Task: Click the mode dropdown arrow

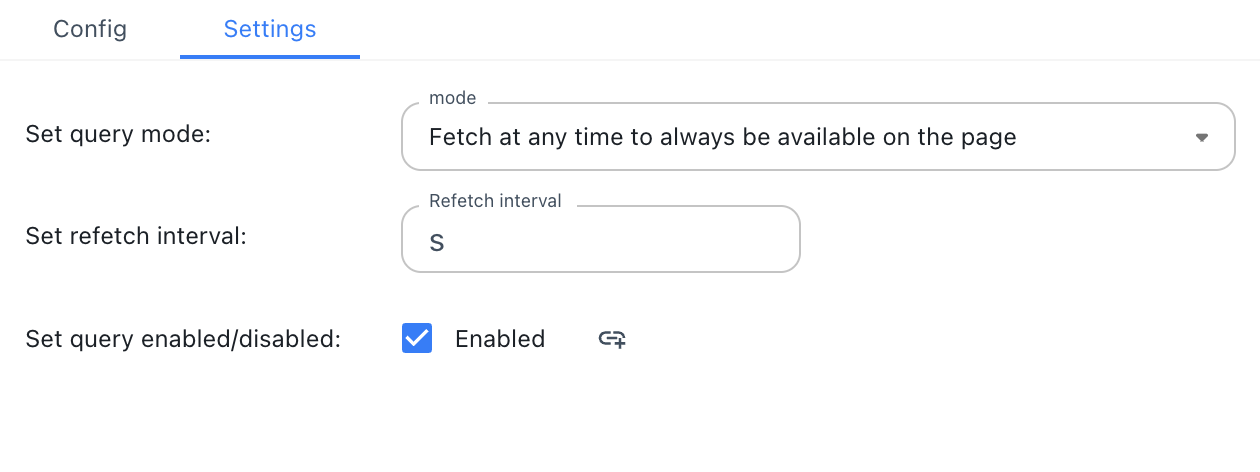Action: [1202, 138]
